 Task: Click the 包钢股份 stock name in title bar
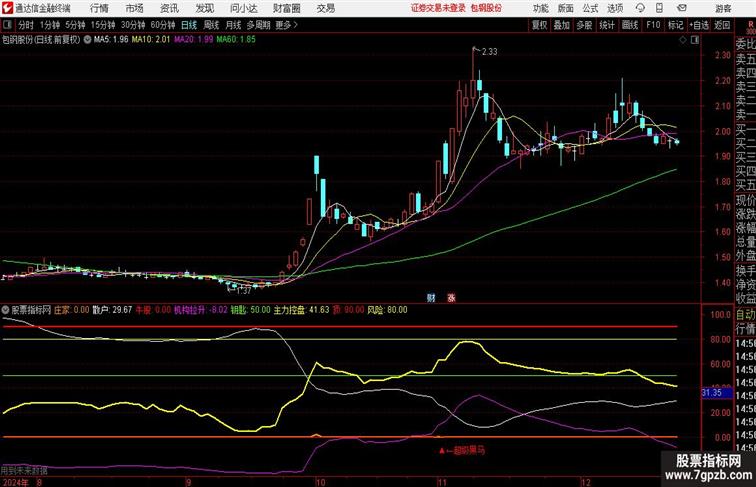[486, 8]
